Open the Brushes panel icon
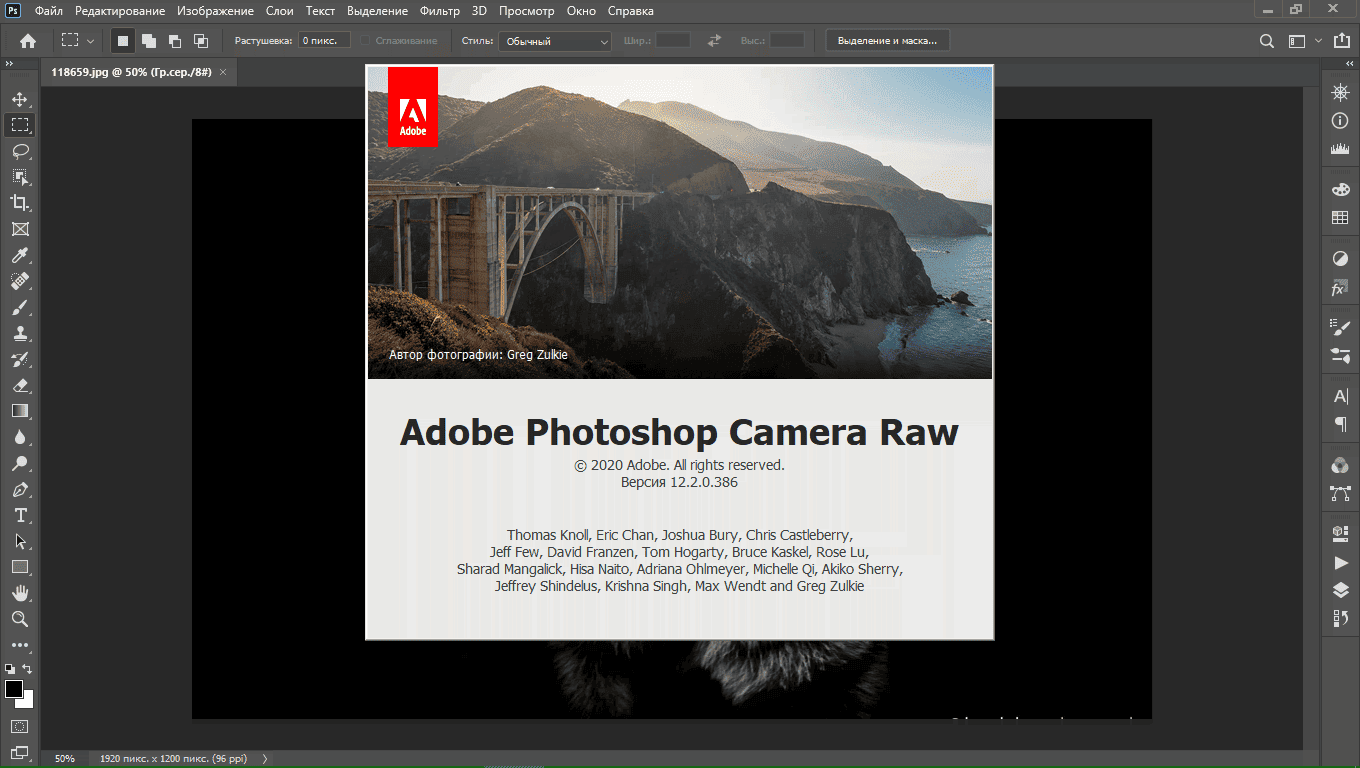1360x768 pixels. coord(1340,354)
